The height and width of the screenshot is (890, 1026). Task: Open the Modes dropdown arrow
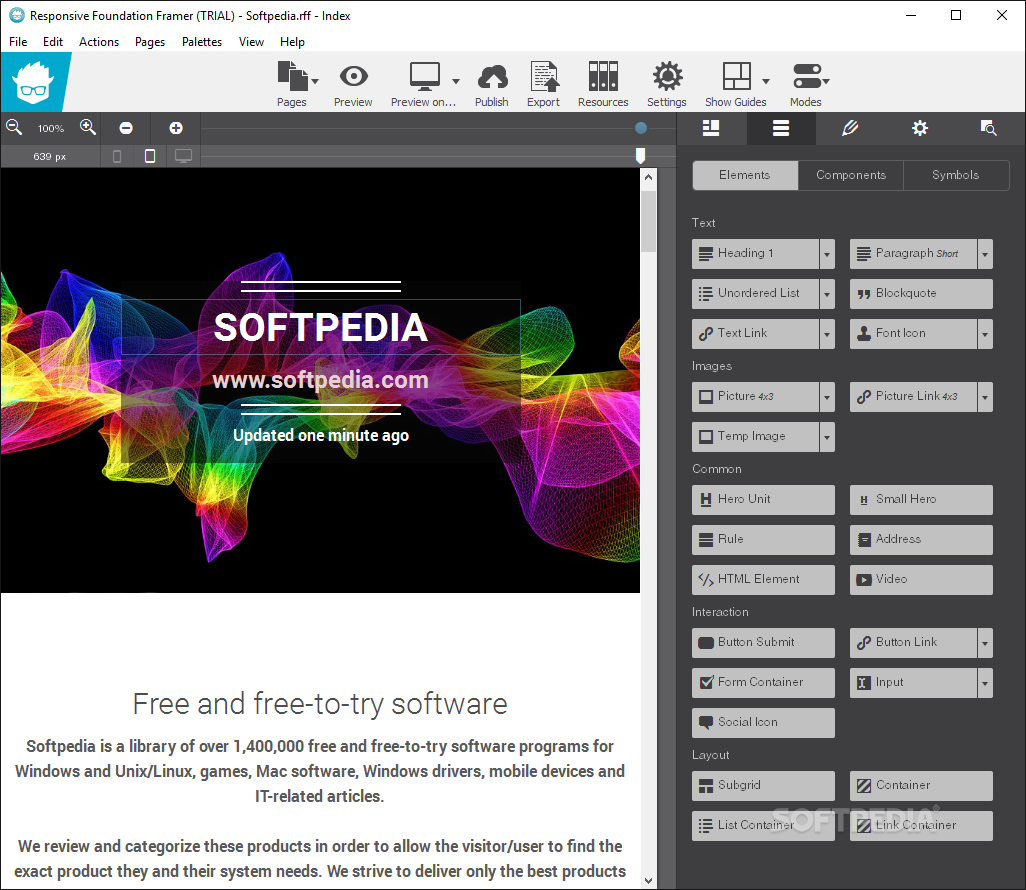click(826, 81)
